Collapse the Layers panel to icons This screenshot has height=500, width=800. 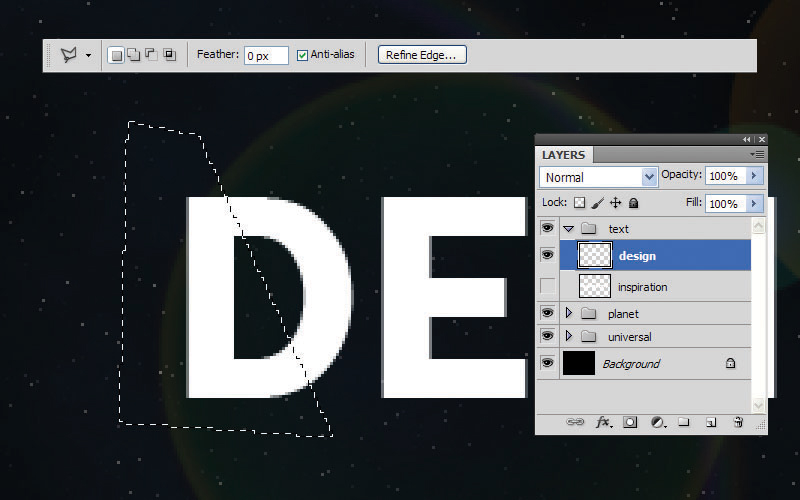pyautogui.click(x=746, y=139)
